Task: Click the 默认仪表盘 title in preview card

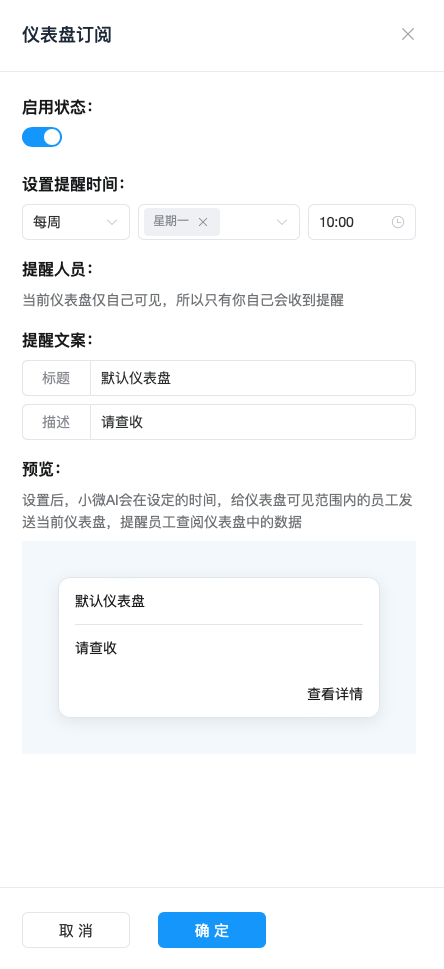Action: tap(110, 601)
